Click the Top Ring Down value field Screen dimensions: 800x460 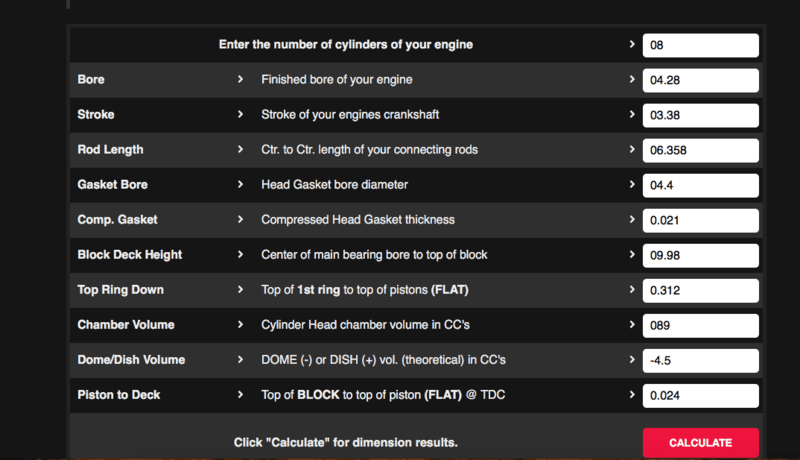pos(700,290)
